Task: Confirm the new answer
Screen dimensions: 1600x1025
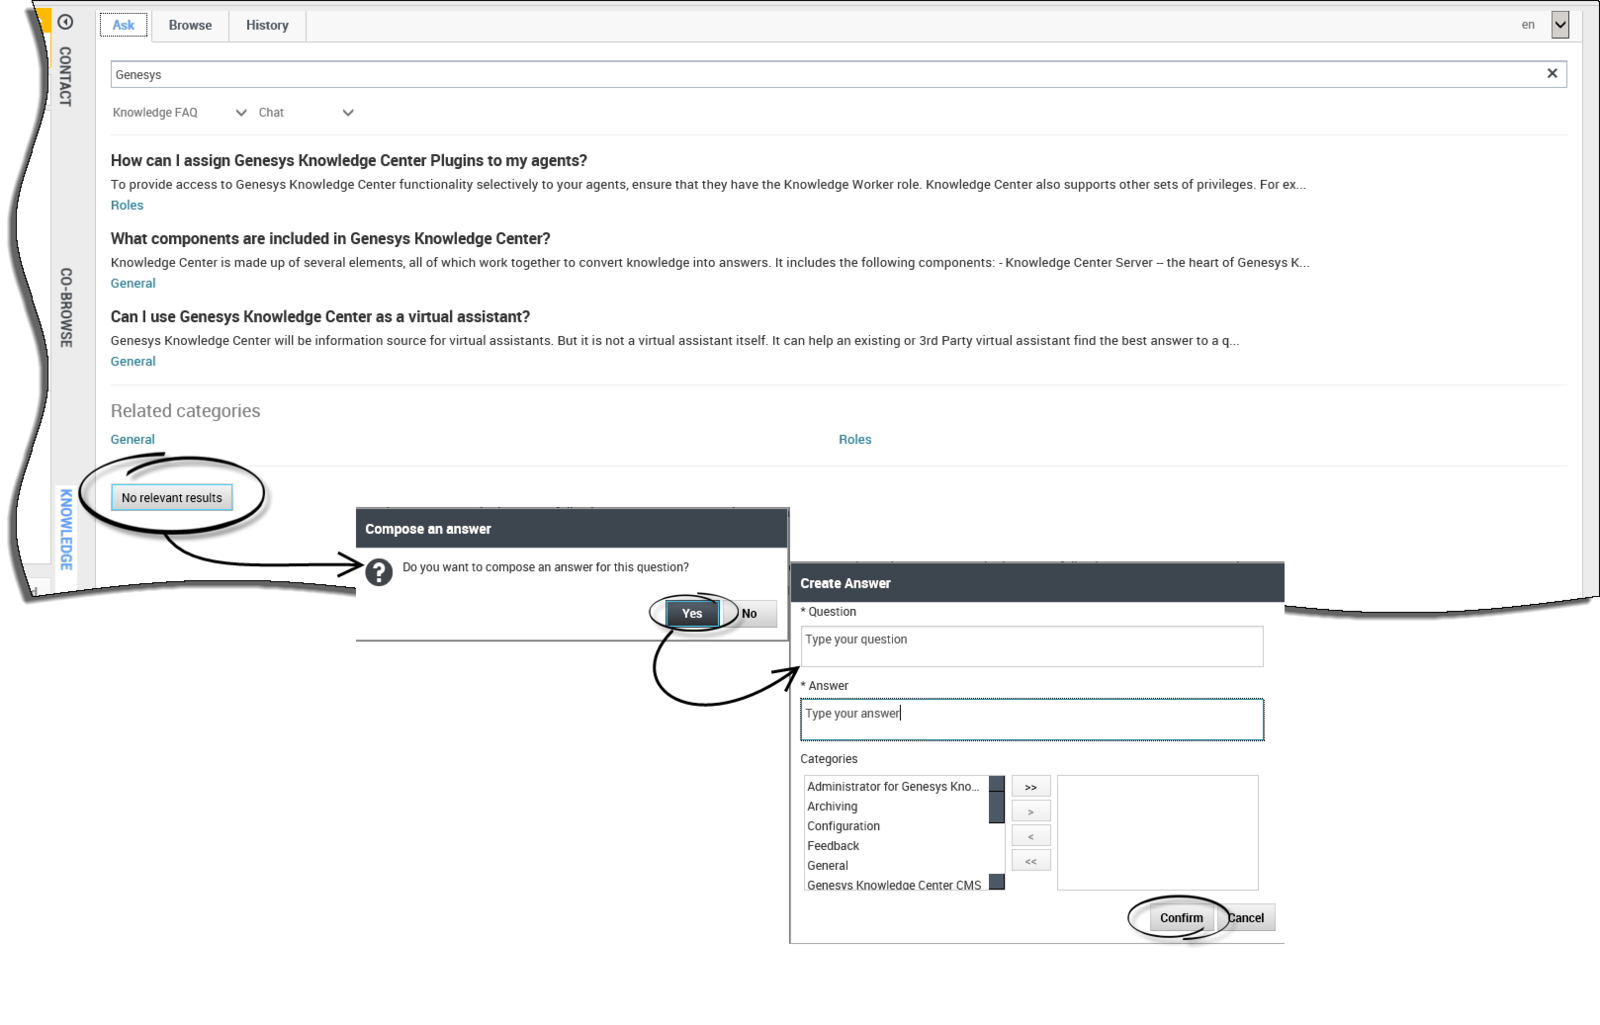Action: (1181, 918)
